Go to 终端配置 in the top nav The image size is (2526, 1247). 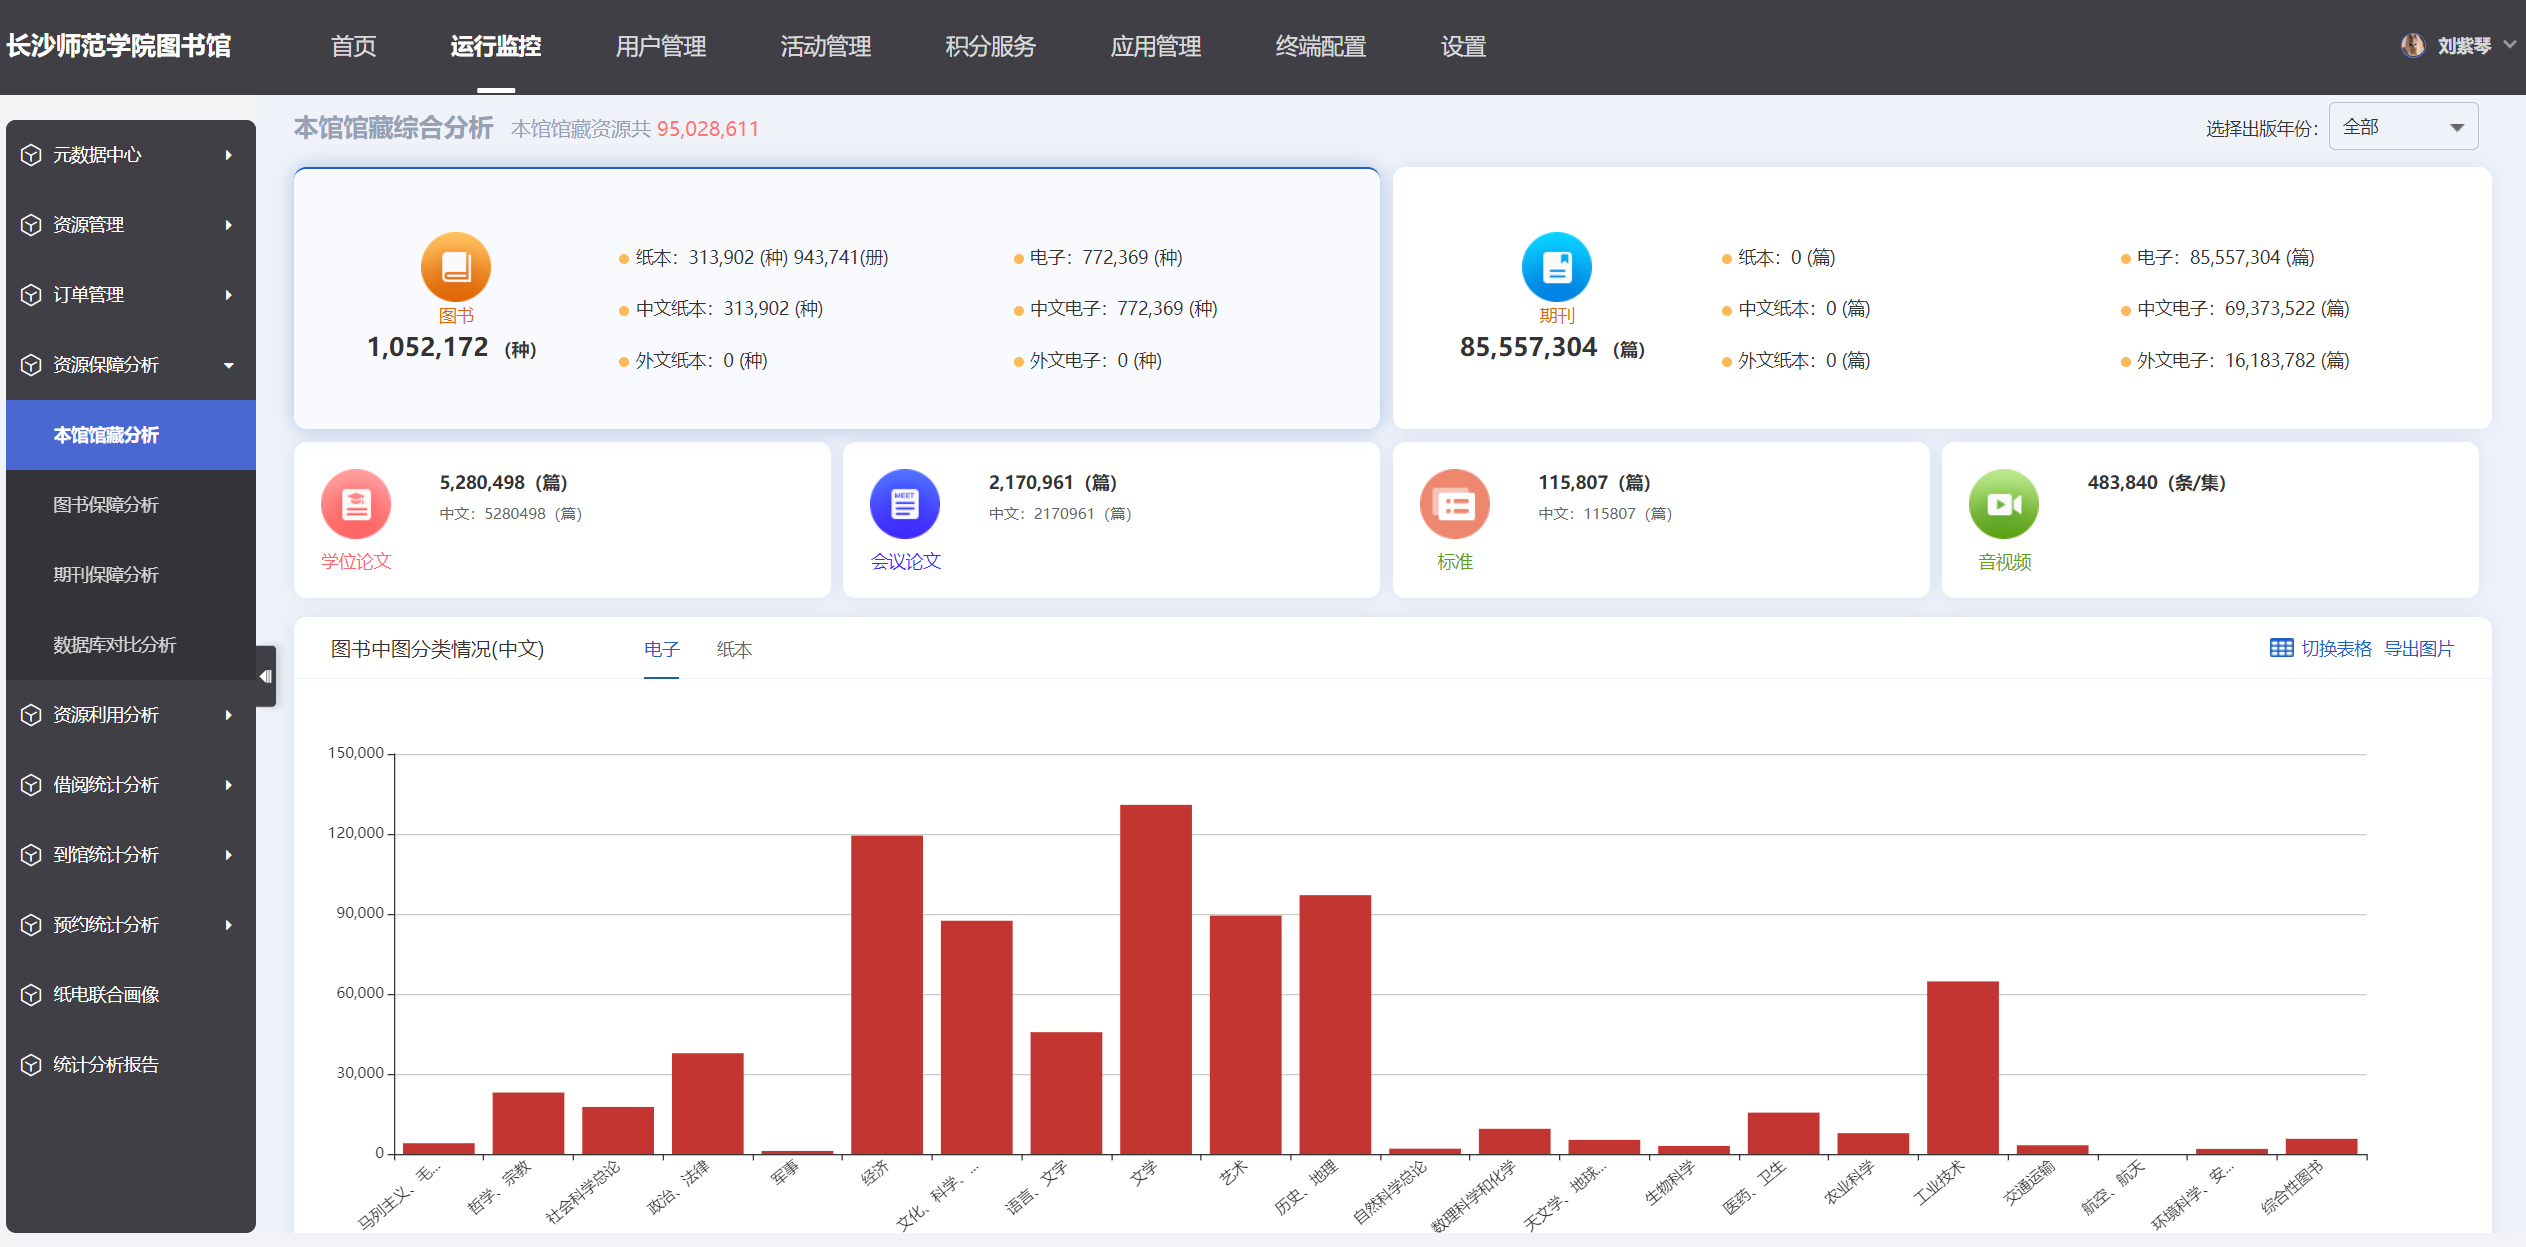pyautogui.click(x=1320, y=46)
